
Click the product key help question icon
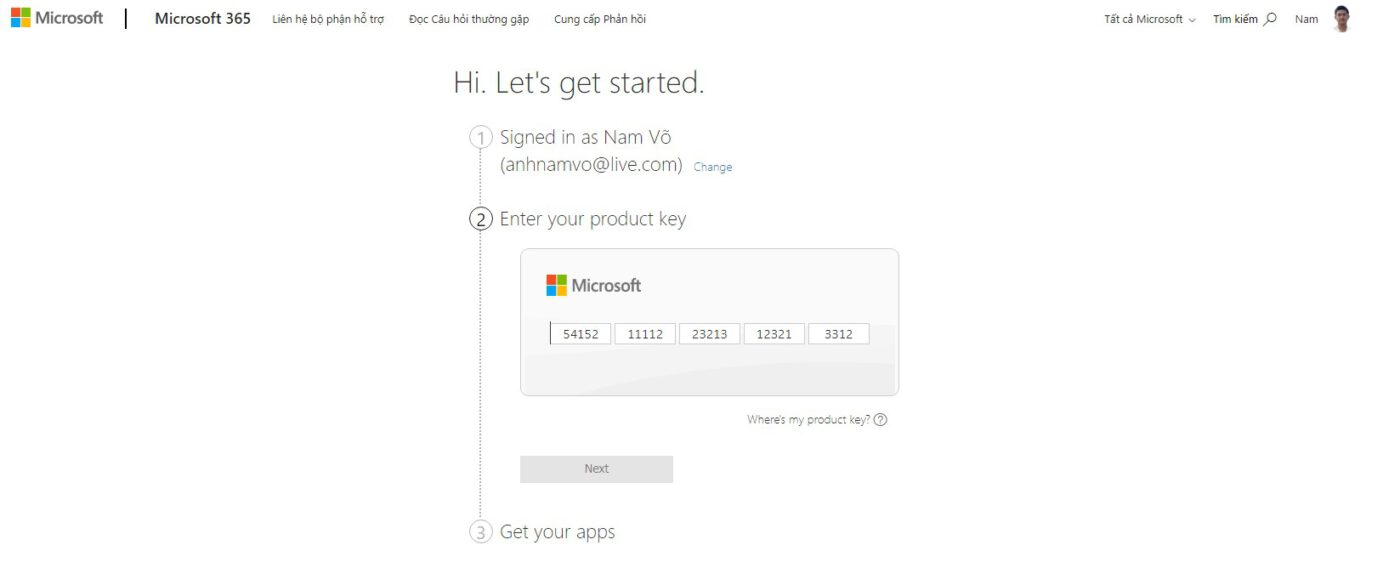pos(880,420)
